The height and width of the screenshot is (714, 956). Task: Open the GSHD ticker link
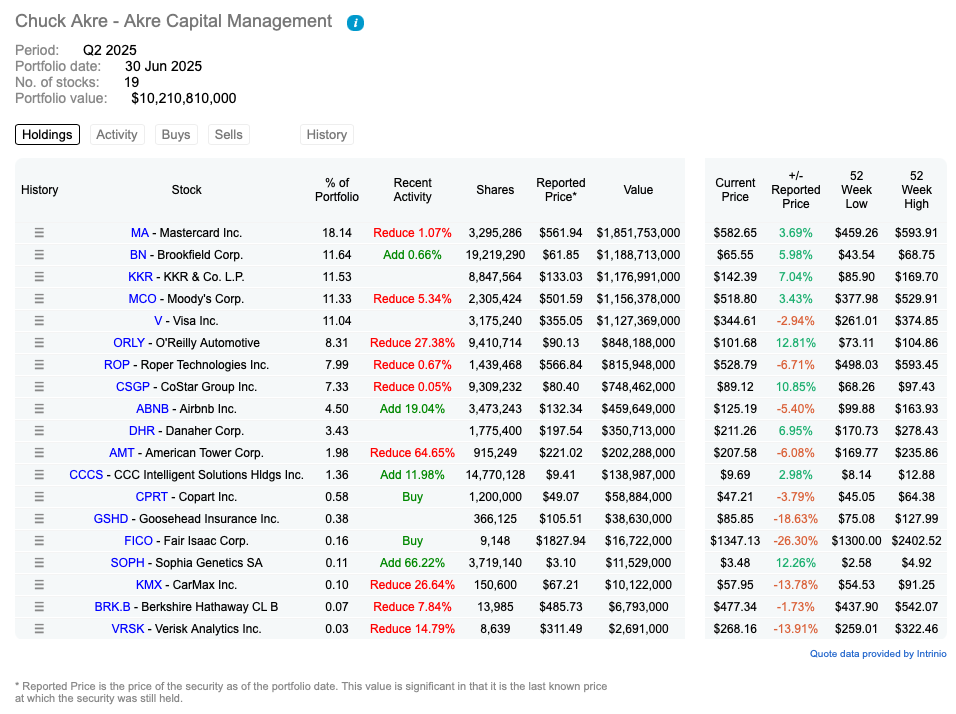tap(110, 519)
